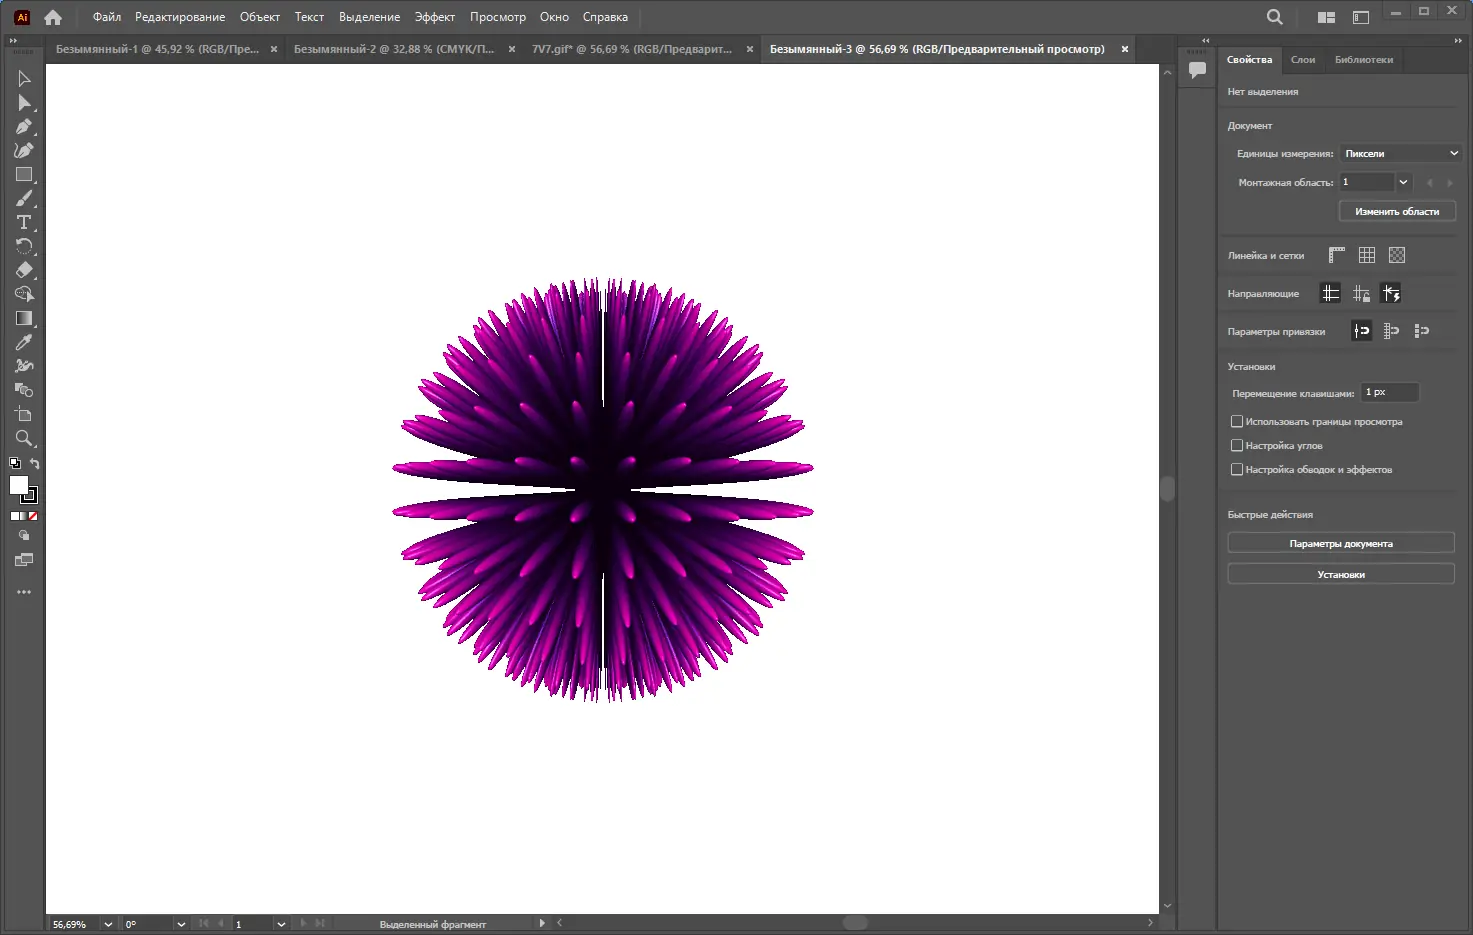Expand the 'Монтажная область' dropdown

[1403, 182]
